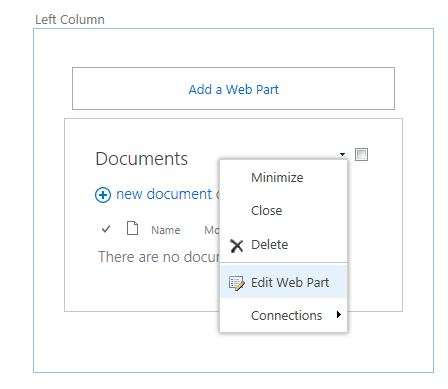
Task: Click the checkmark select-all column icon
Action: [x=106, y=229]
